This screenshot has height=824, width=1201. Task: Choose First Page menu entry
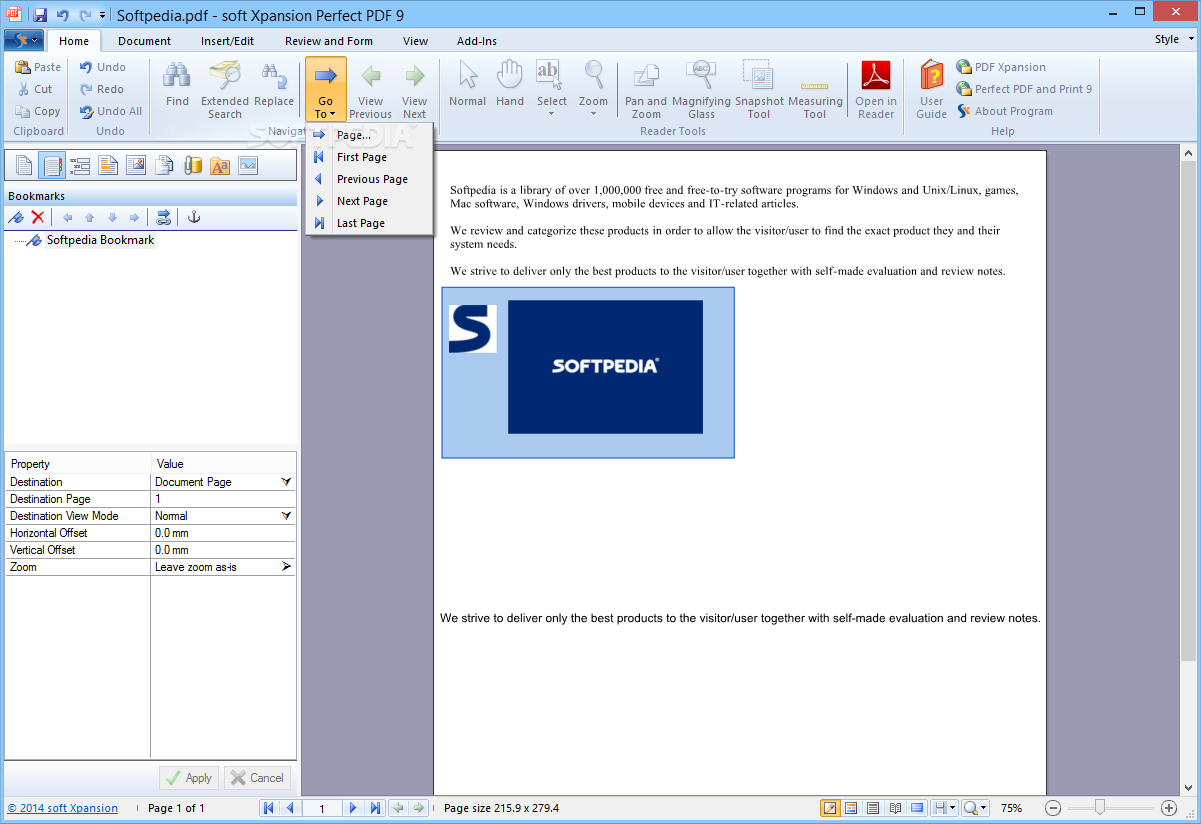(x=369, y=157)
